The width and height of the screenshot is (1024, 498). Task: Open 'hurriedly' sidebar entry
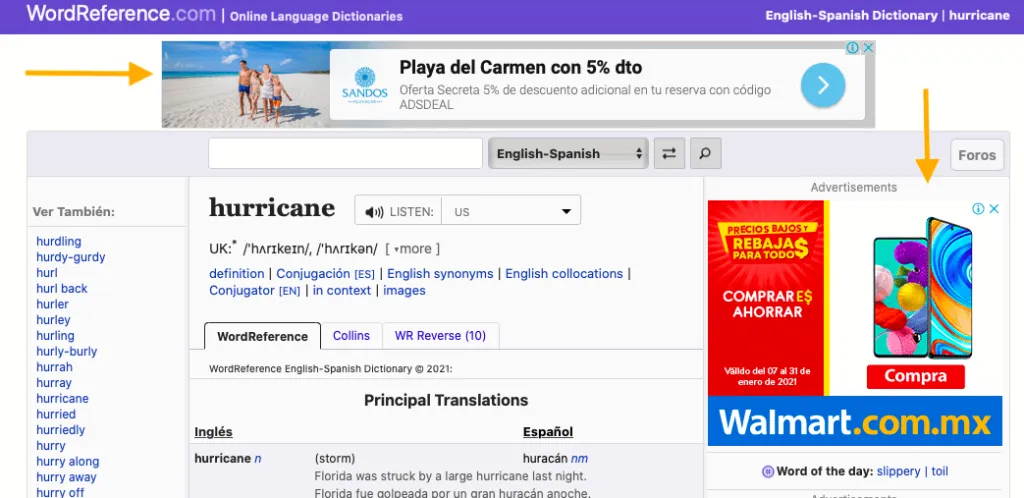click(x=61, y=429)
